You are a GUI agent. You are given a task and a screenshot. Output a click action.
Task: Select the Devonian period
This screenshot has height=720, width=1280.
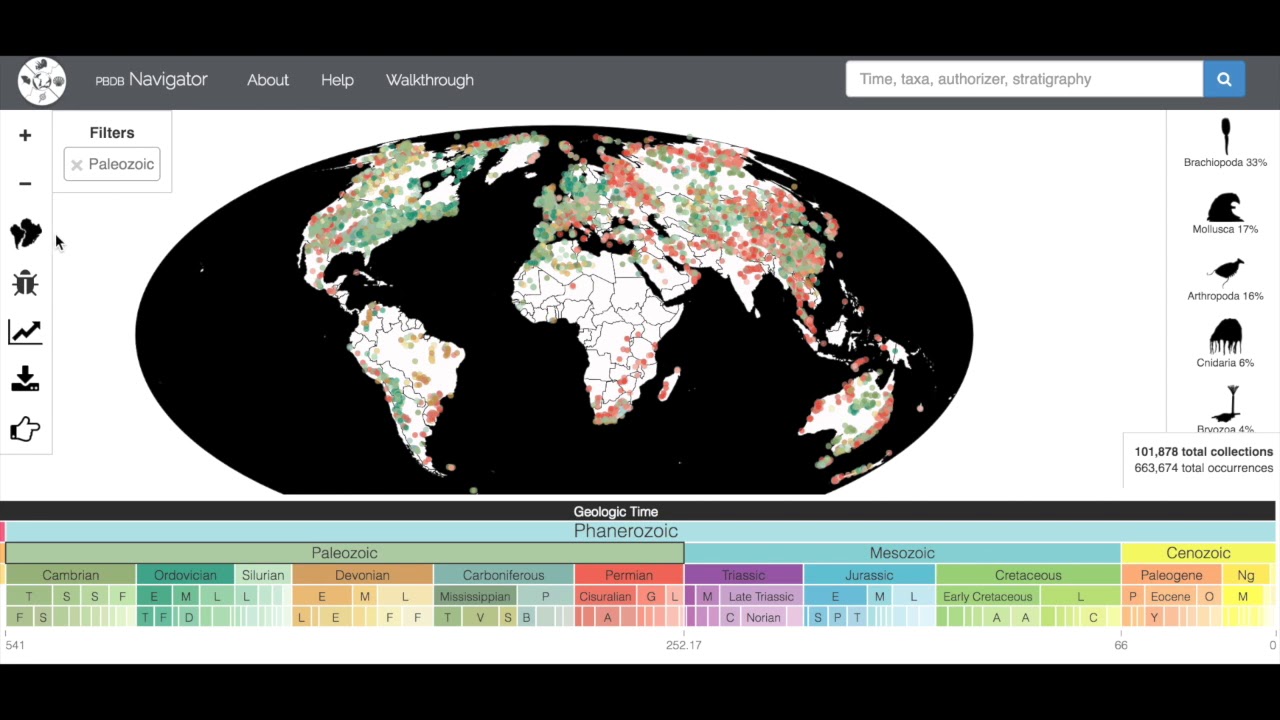point(362,575)
